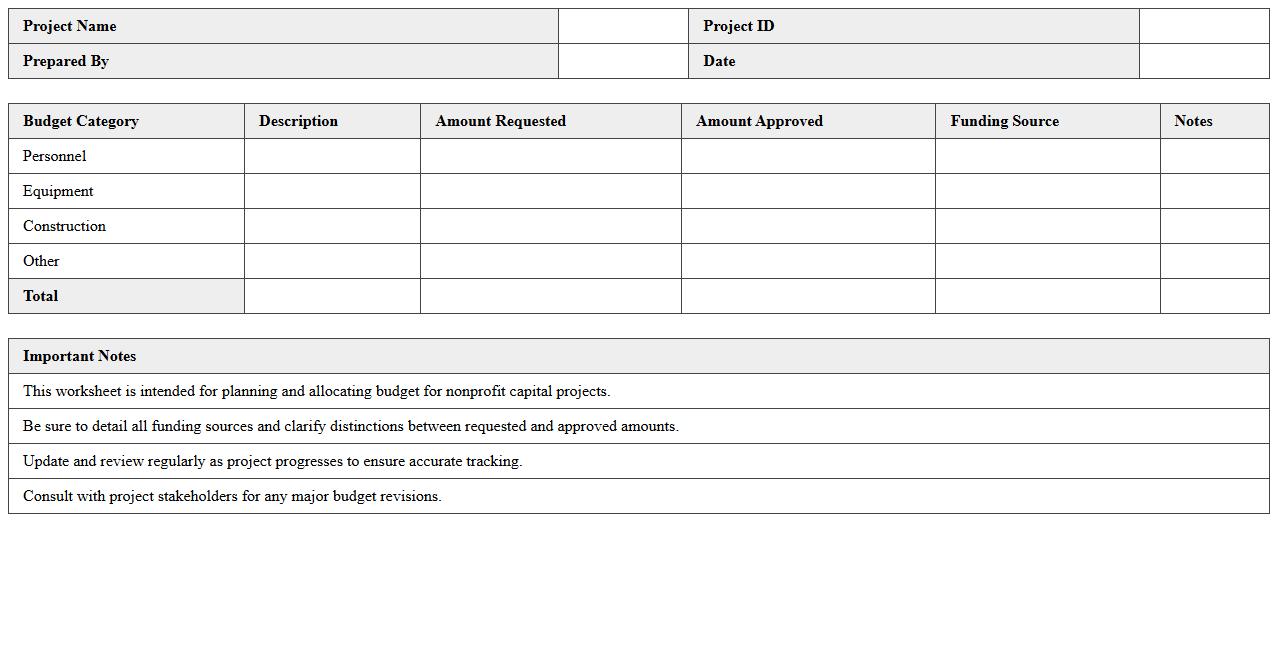Select the blank cell next to Date
The width and height of the screenshot is (1278, 650).
1203,61
